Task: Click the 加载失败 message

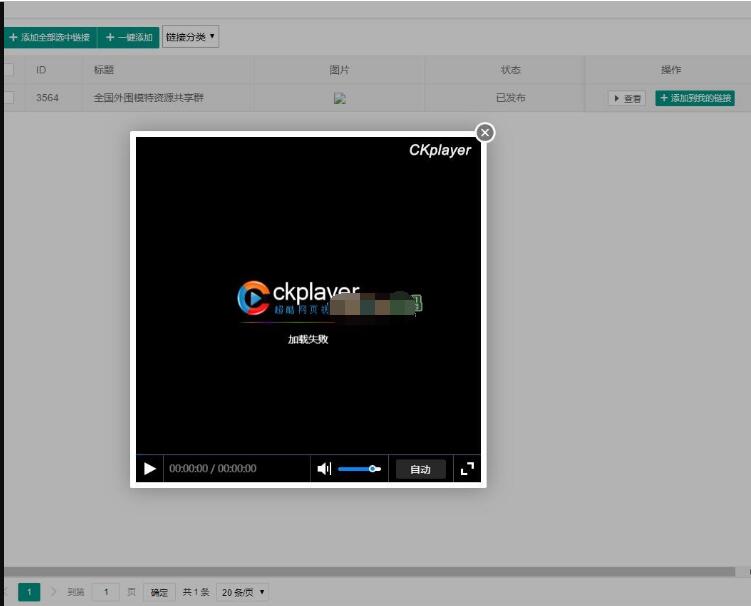Action: pyautogui.click(x=308, y=339)
